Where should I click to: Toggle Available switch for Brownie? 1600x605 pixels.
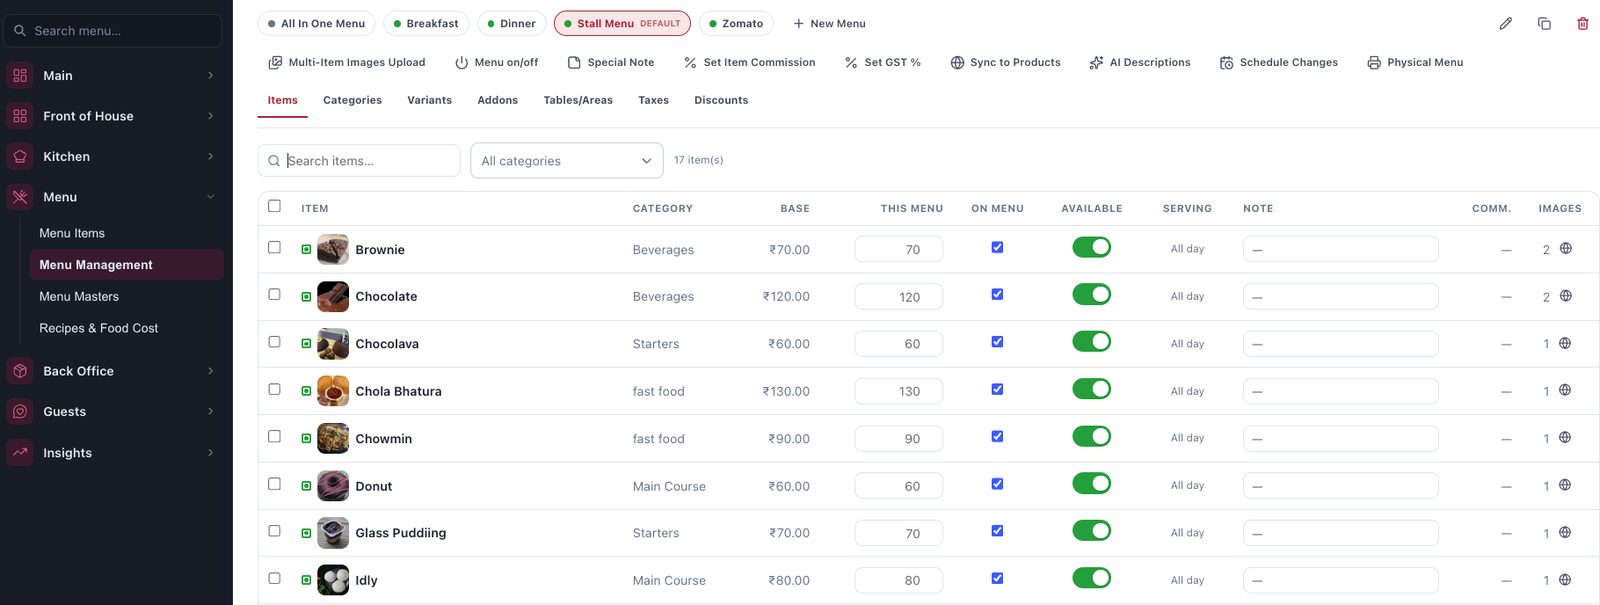(x=1091, y=247)
